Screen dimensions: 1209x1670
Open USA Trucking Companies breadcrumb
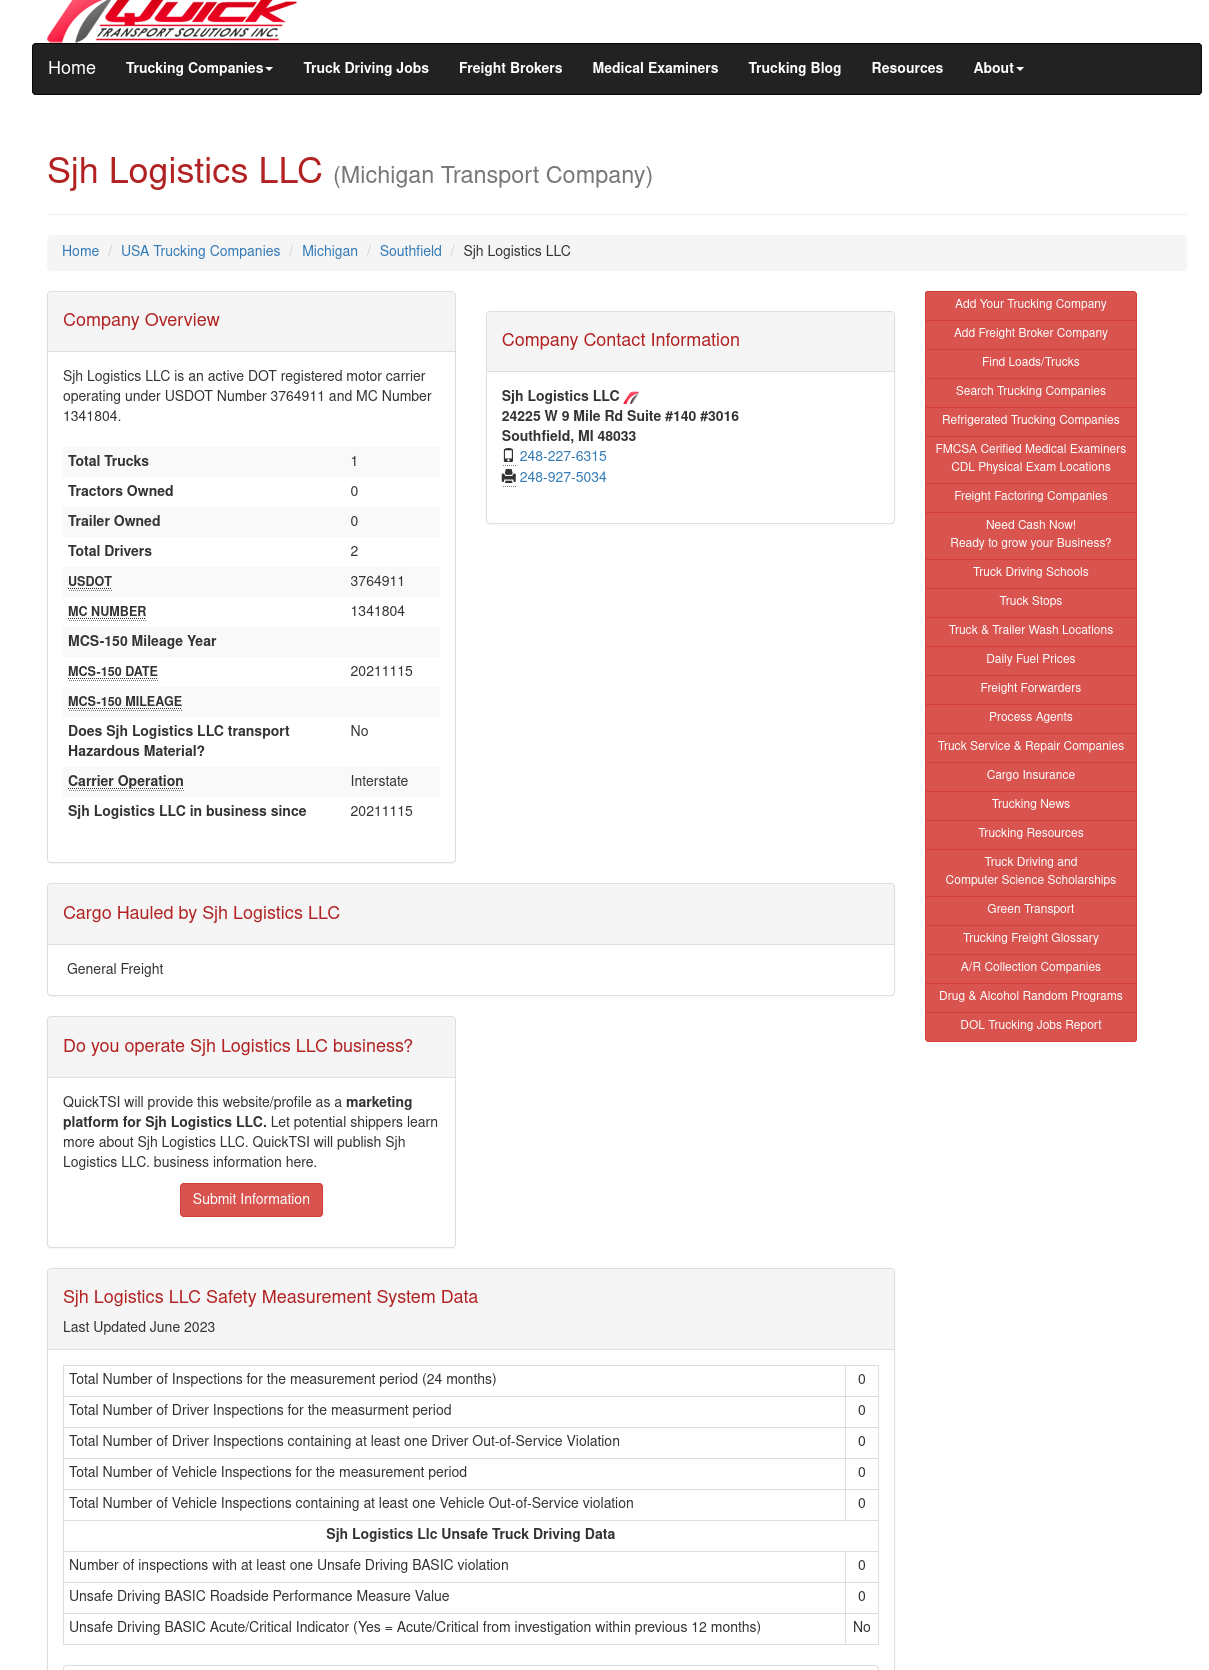click(200, 251)
